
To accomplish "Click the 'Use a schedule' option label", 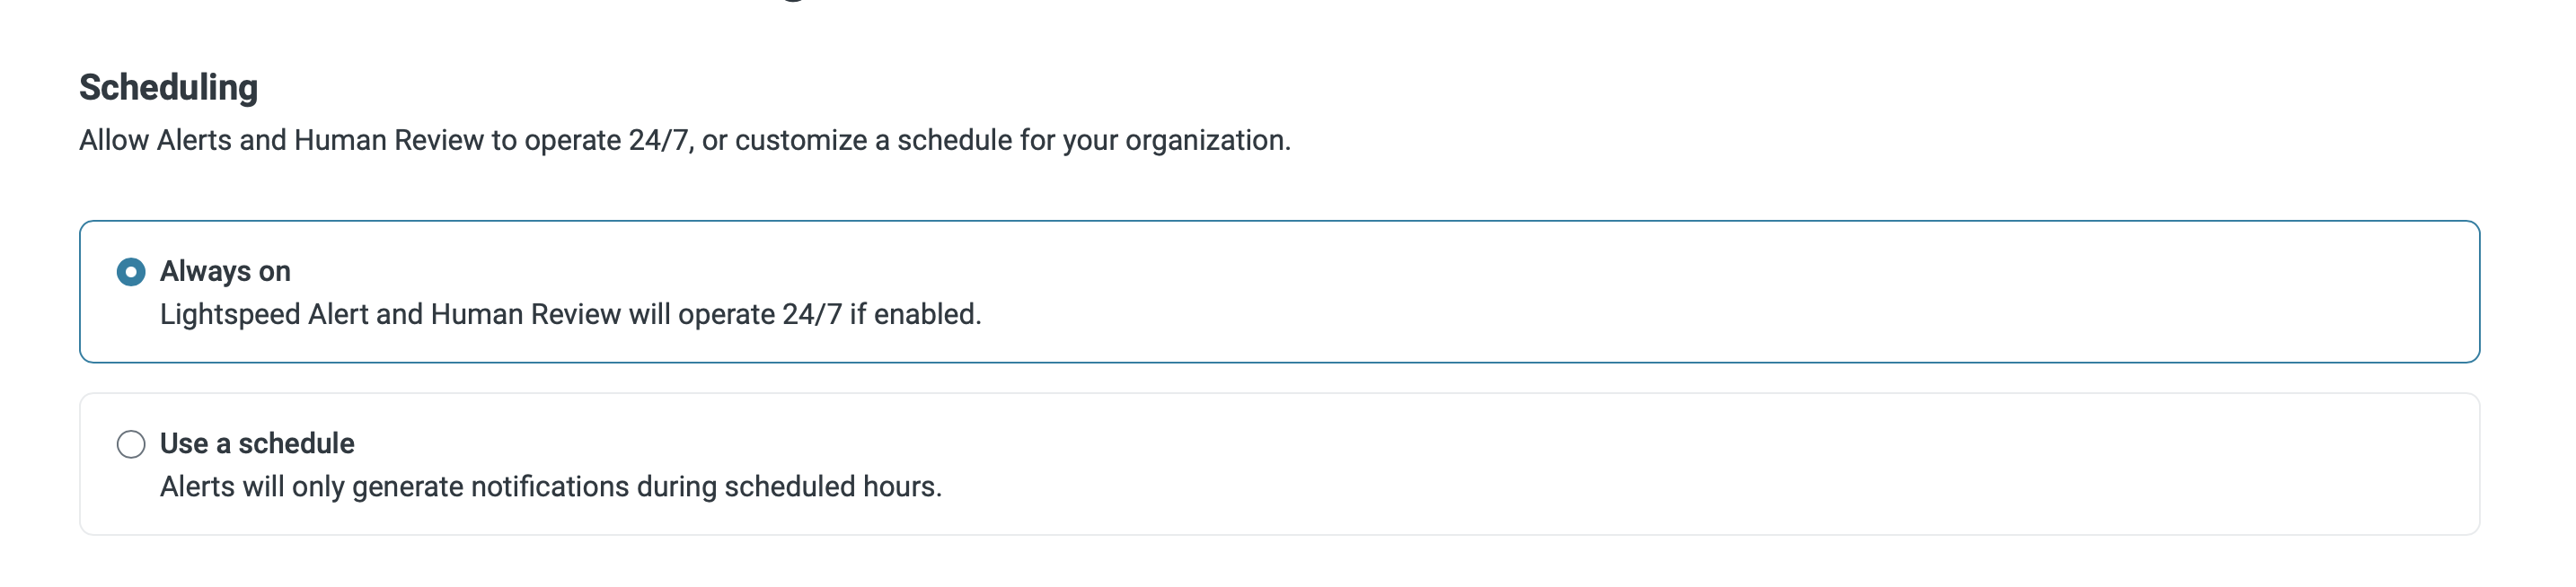I will coord(257,444).
